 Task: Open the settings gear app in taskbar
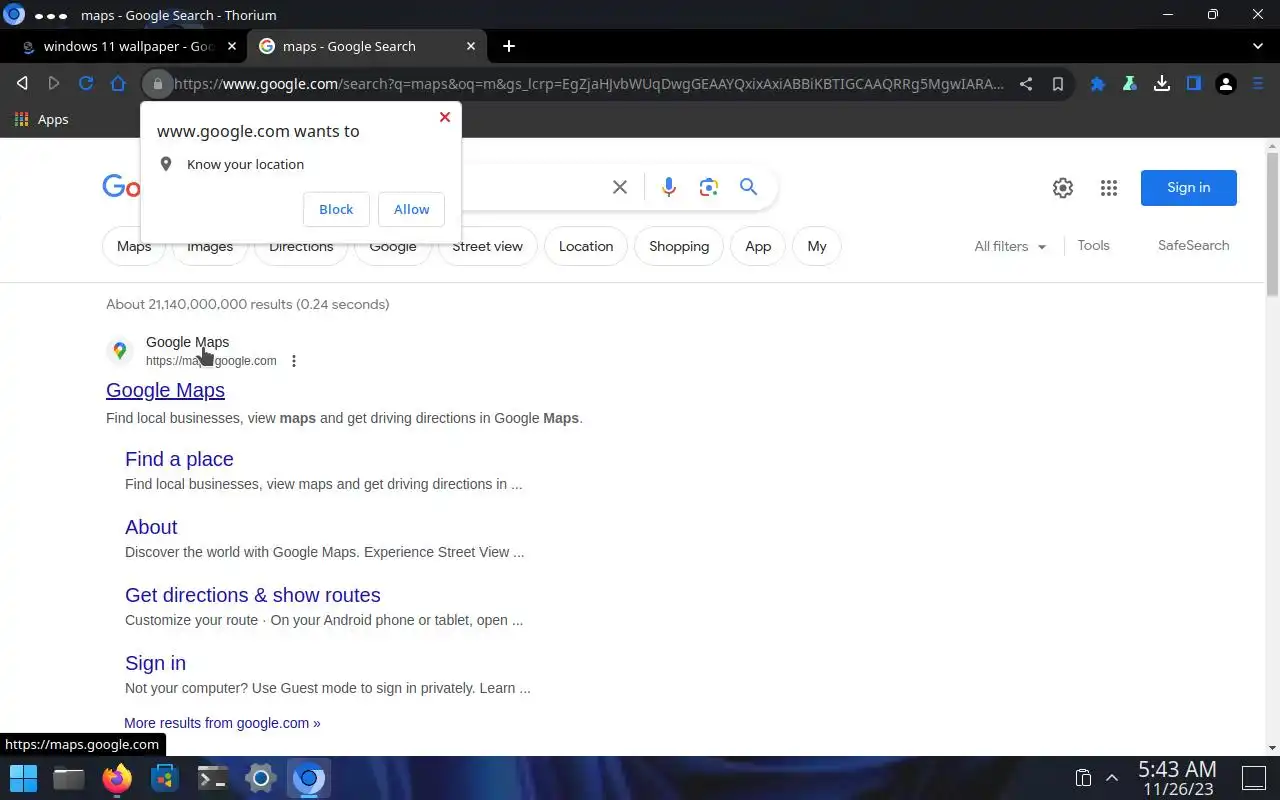[x=260, y=778]
